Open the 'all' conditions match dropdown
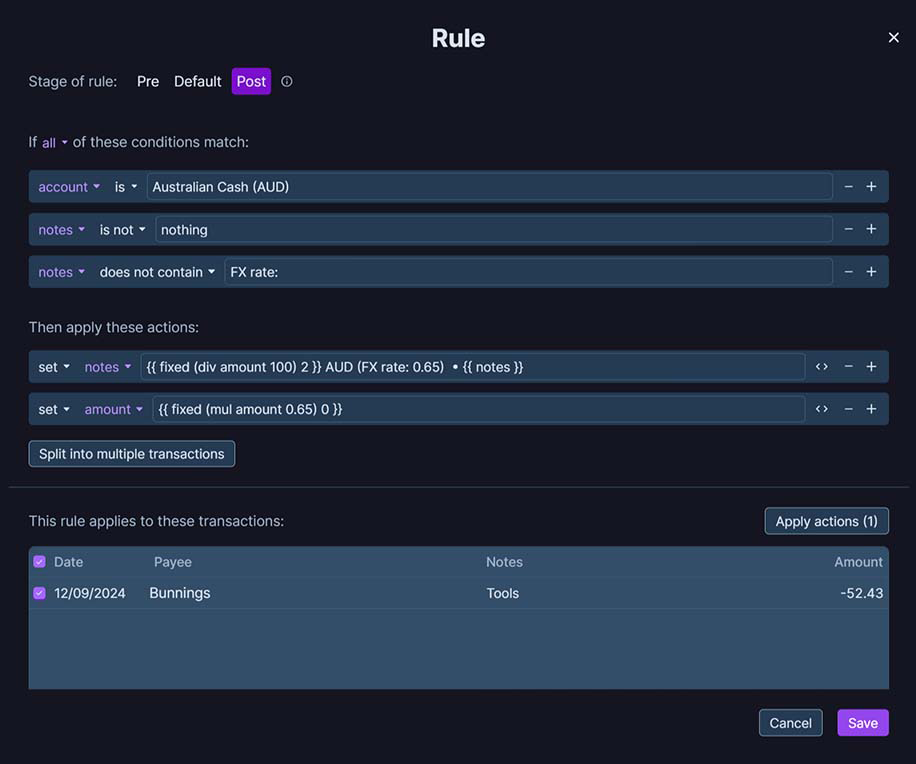The image size is (916, 764). pyautogui.click(x=54, y=143)
